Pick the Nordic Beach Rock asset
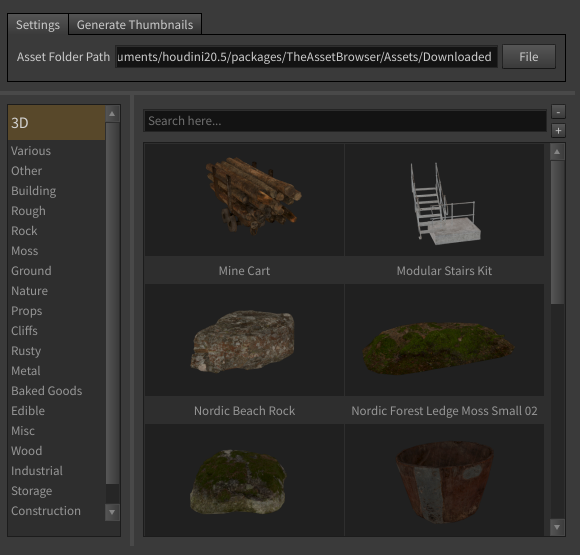 [244, 340]
